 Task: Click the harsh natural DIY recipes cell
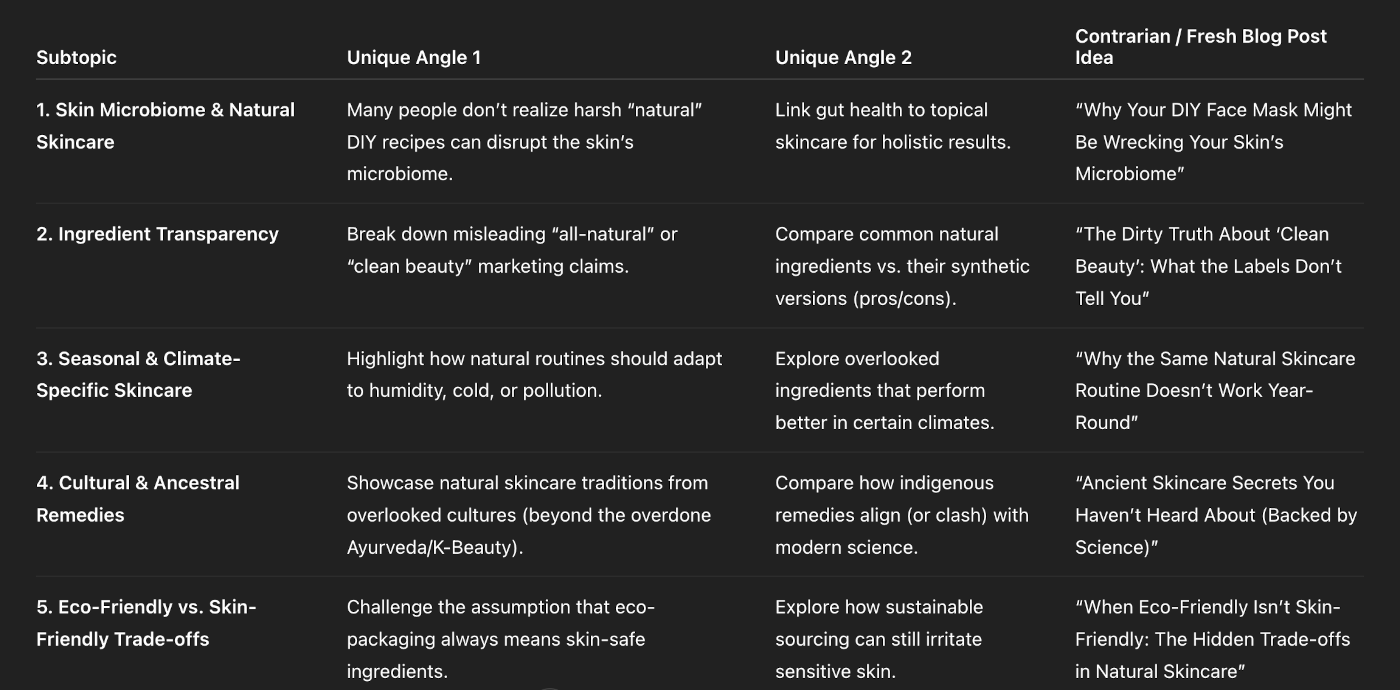[x=524, y=142]
